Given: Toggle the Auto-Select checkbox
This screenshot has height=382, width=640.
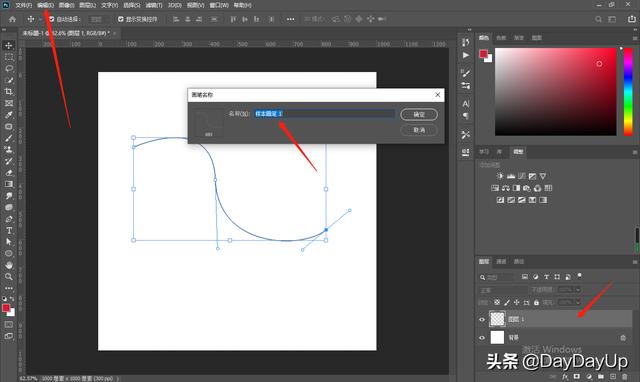Looking at the screenshot, I should pyautogui.click(x=52, y=19).
